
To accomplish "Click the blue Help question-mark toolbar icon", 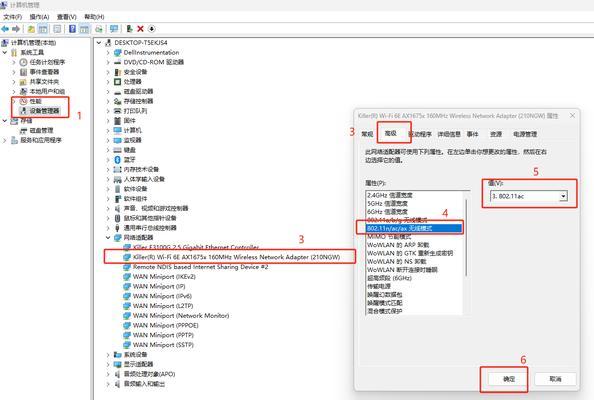I will pyautogui.click(x=72, y=29).
